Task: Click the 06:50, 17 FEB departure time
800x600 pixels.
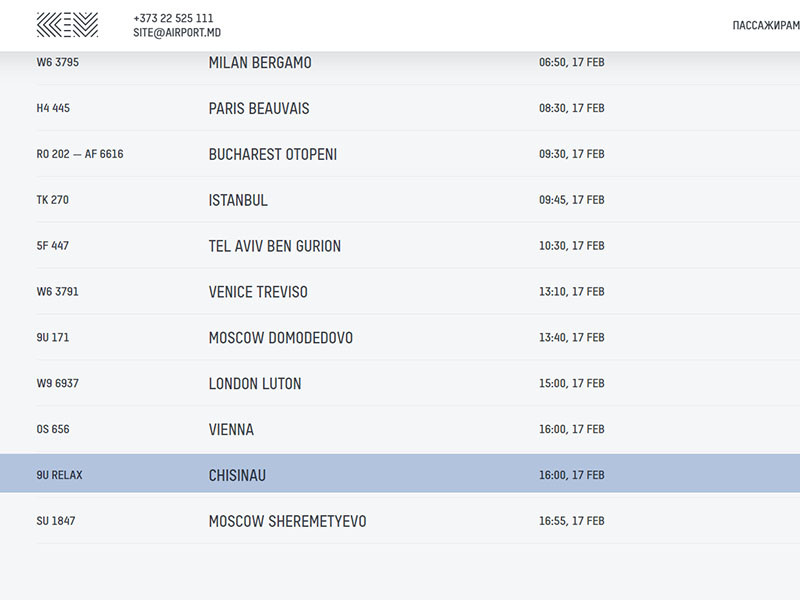Action: [x=571, y=62]
